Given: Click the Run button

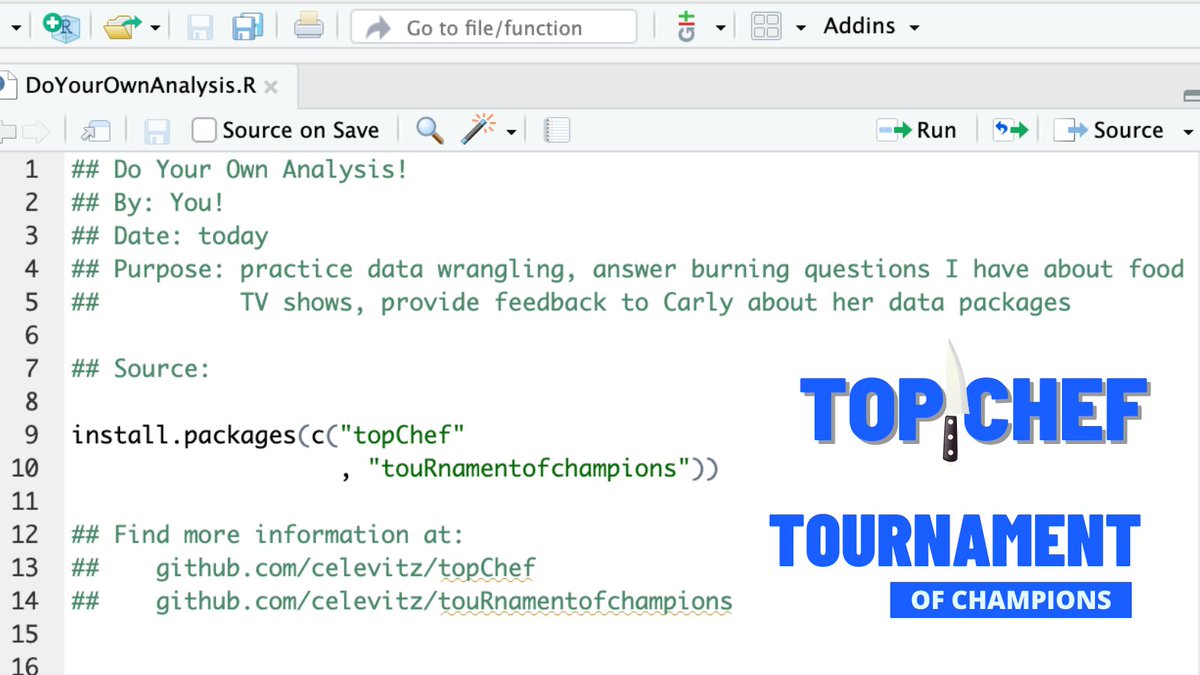Looking at the screenshot, I should click(916, 130).
